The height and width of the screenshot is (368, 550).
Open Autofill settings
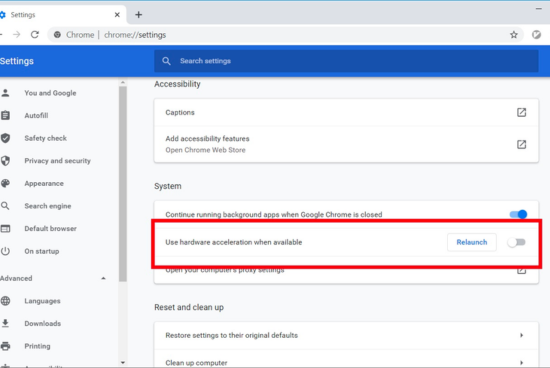click(x=36, y=115)
